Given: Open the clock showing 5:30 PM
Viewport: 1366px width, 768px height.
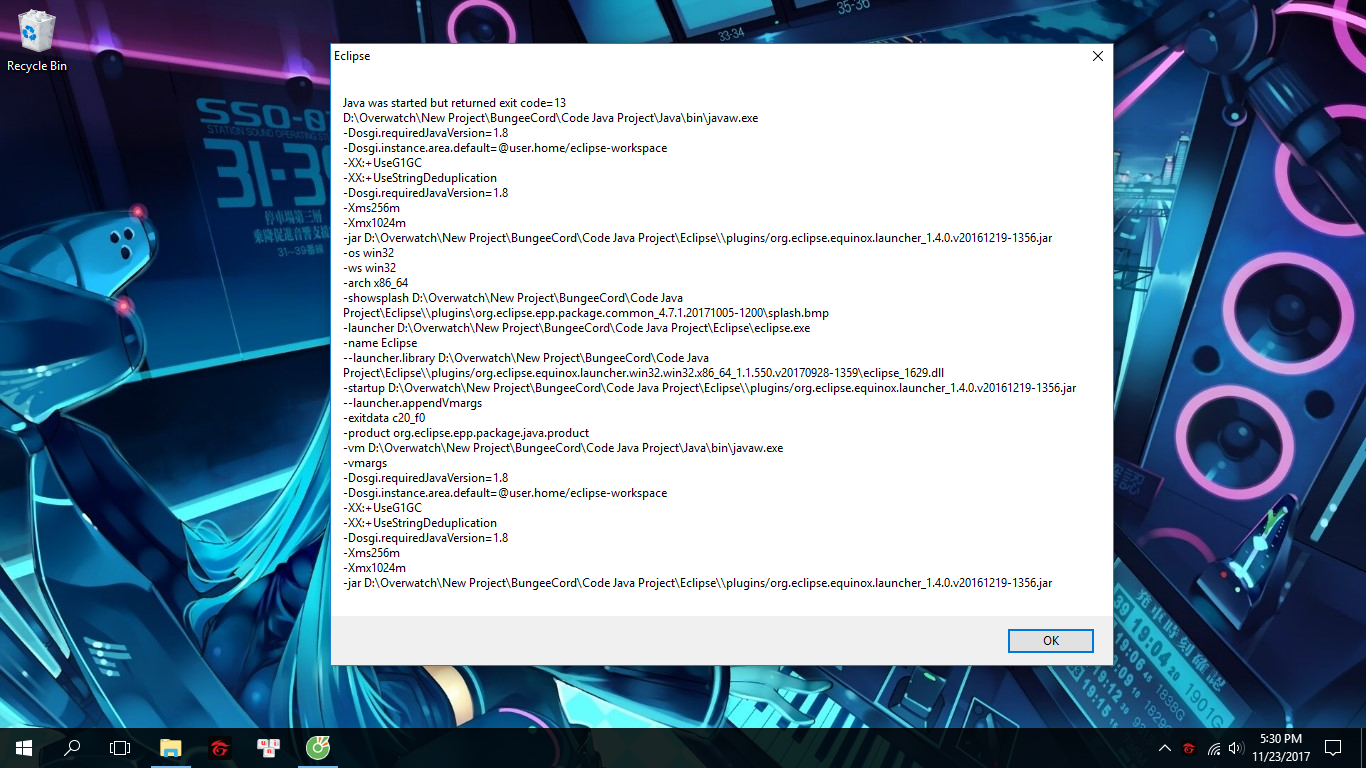Looking at the screenshot, I should tap(1280, 748).
